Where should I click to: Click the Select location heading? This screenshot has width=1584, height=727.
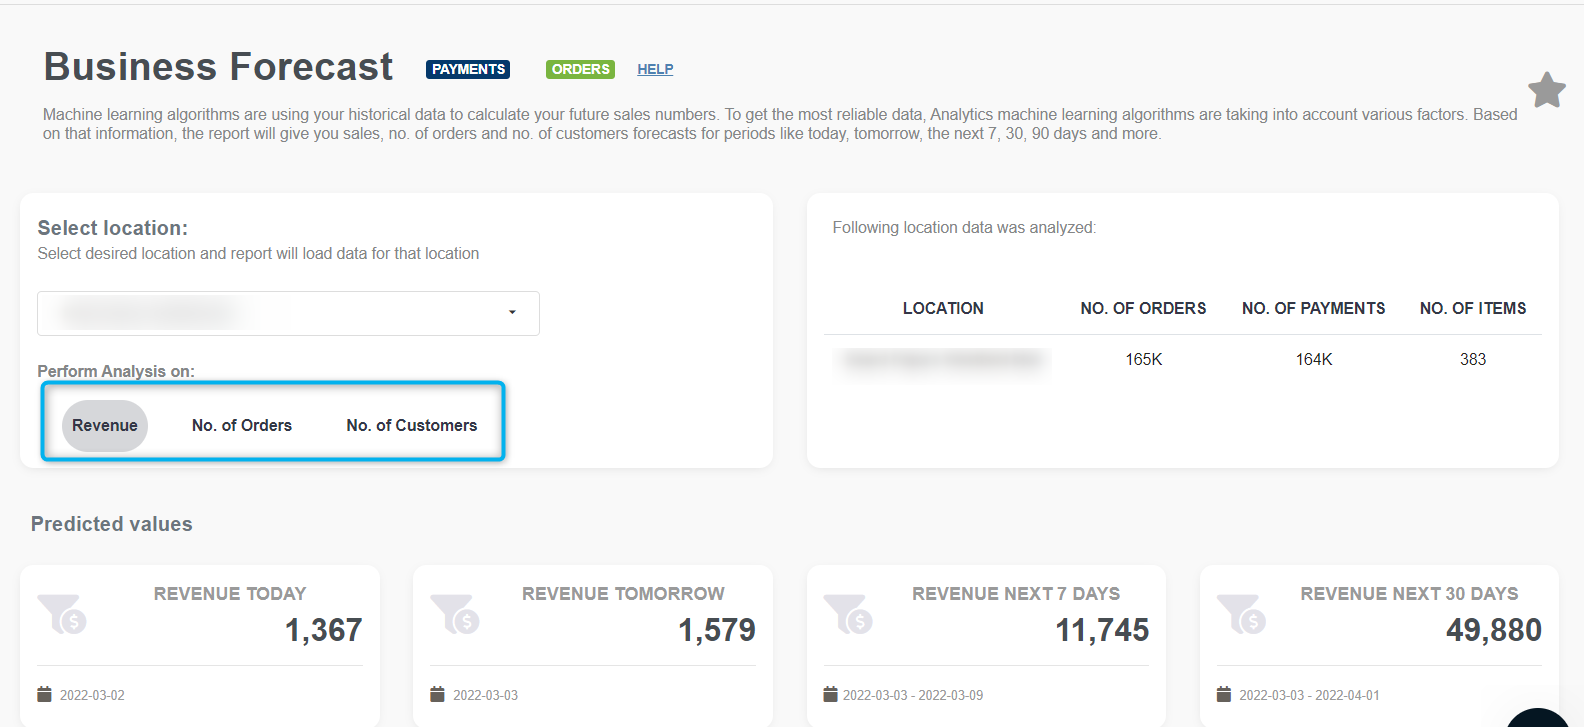113,228
